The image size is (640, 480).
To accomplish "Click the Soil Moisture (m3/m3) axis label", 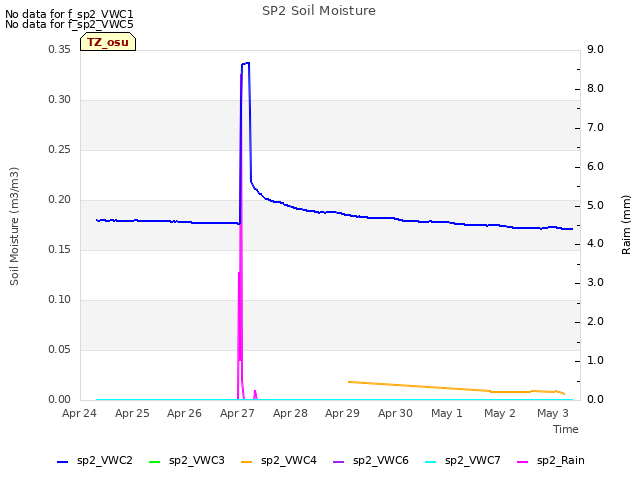I will 14,226.
